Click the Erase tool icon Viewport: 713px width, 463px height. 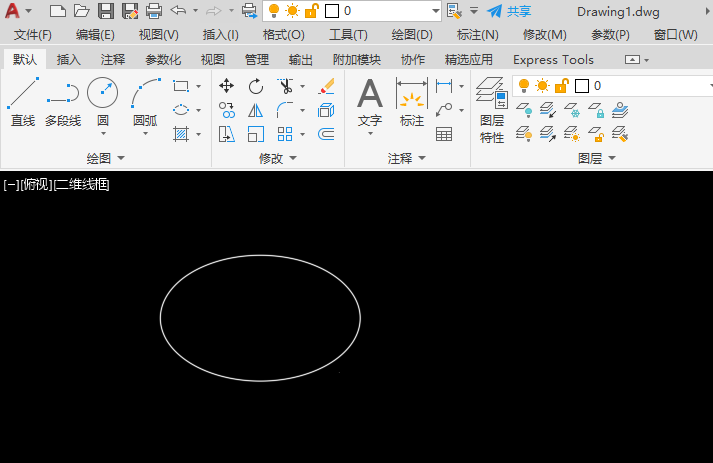326,86
